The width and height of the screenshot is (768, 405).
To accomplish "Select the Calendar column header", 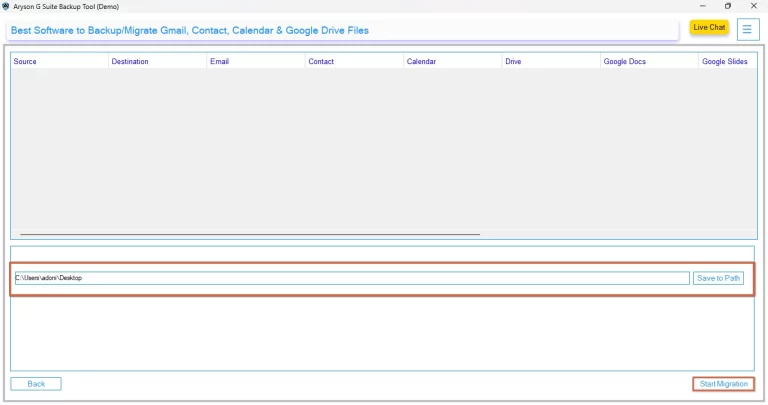I will 453,61.
